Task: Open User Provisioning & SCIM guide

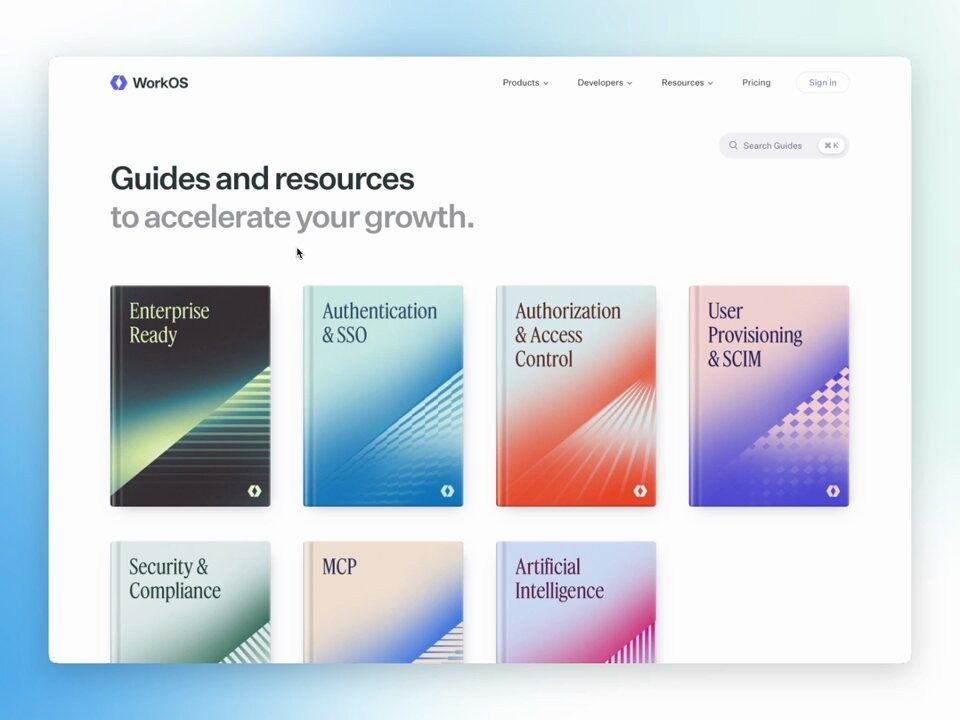Action: [x=769, y=396]
